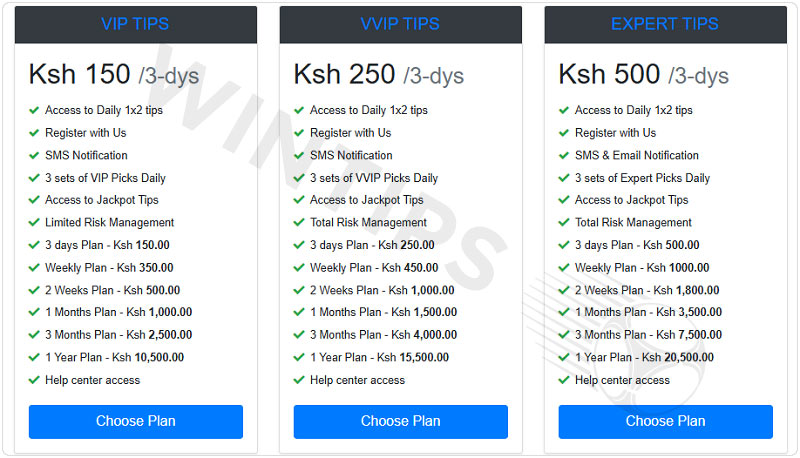The height and width of the screenshot is (458, 800).
Task: Open the VIP TIPS header link
Action: (x=135, y=24)
